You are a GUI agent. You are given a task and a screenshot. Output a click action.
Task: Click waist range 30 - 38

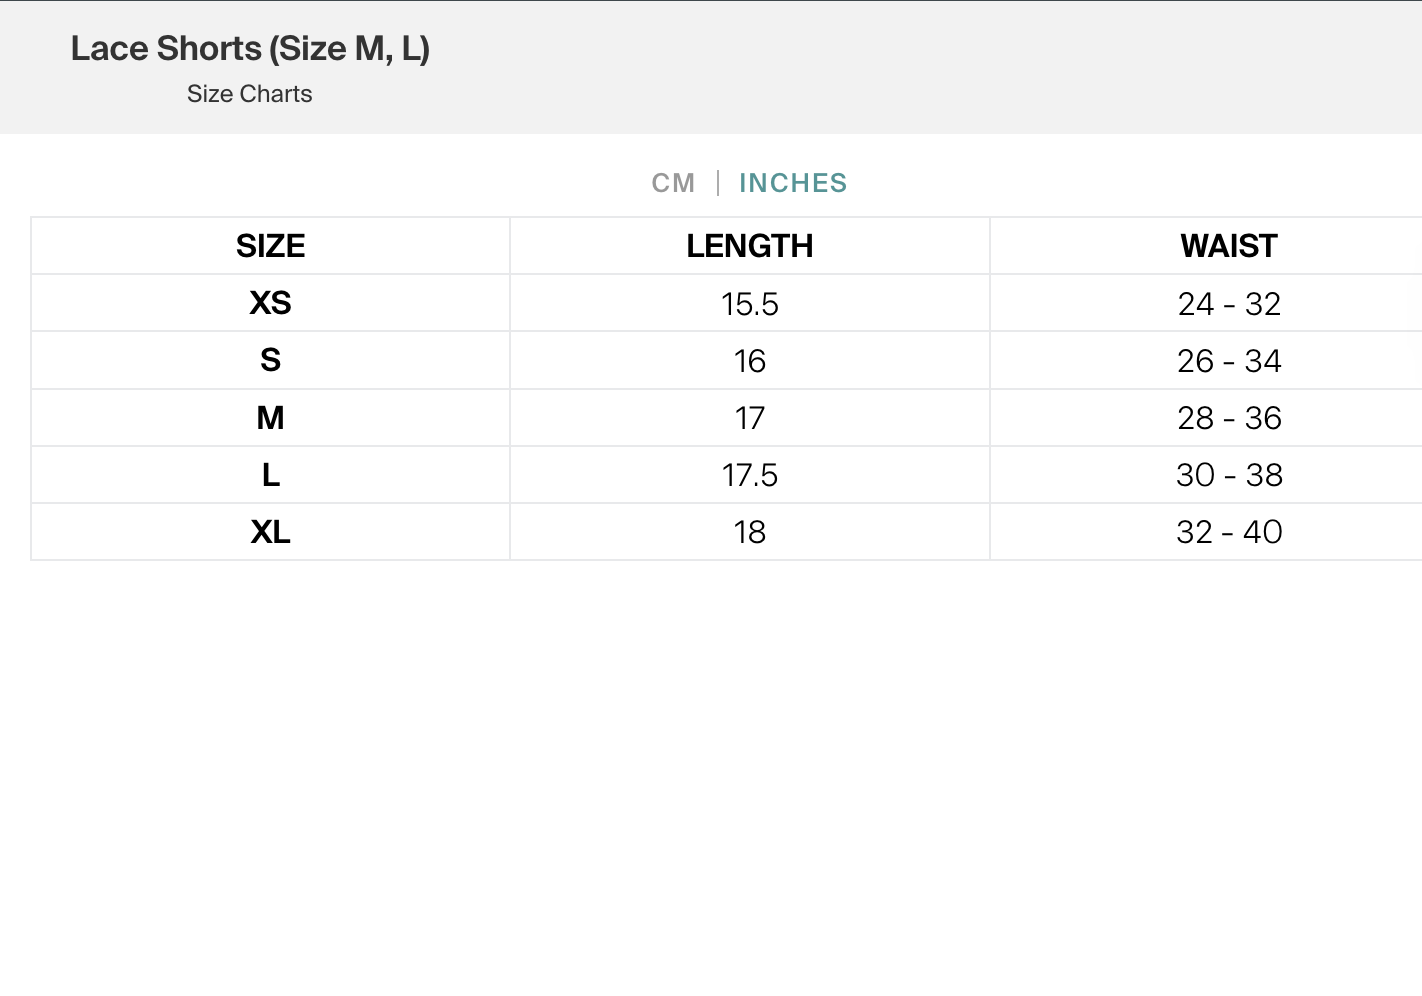click(1229, 475)
